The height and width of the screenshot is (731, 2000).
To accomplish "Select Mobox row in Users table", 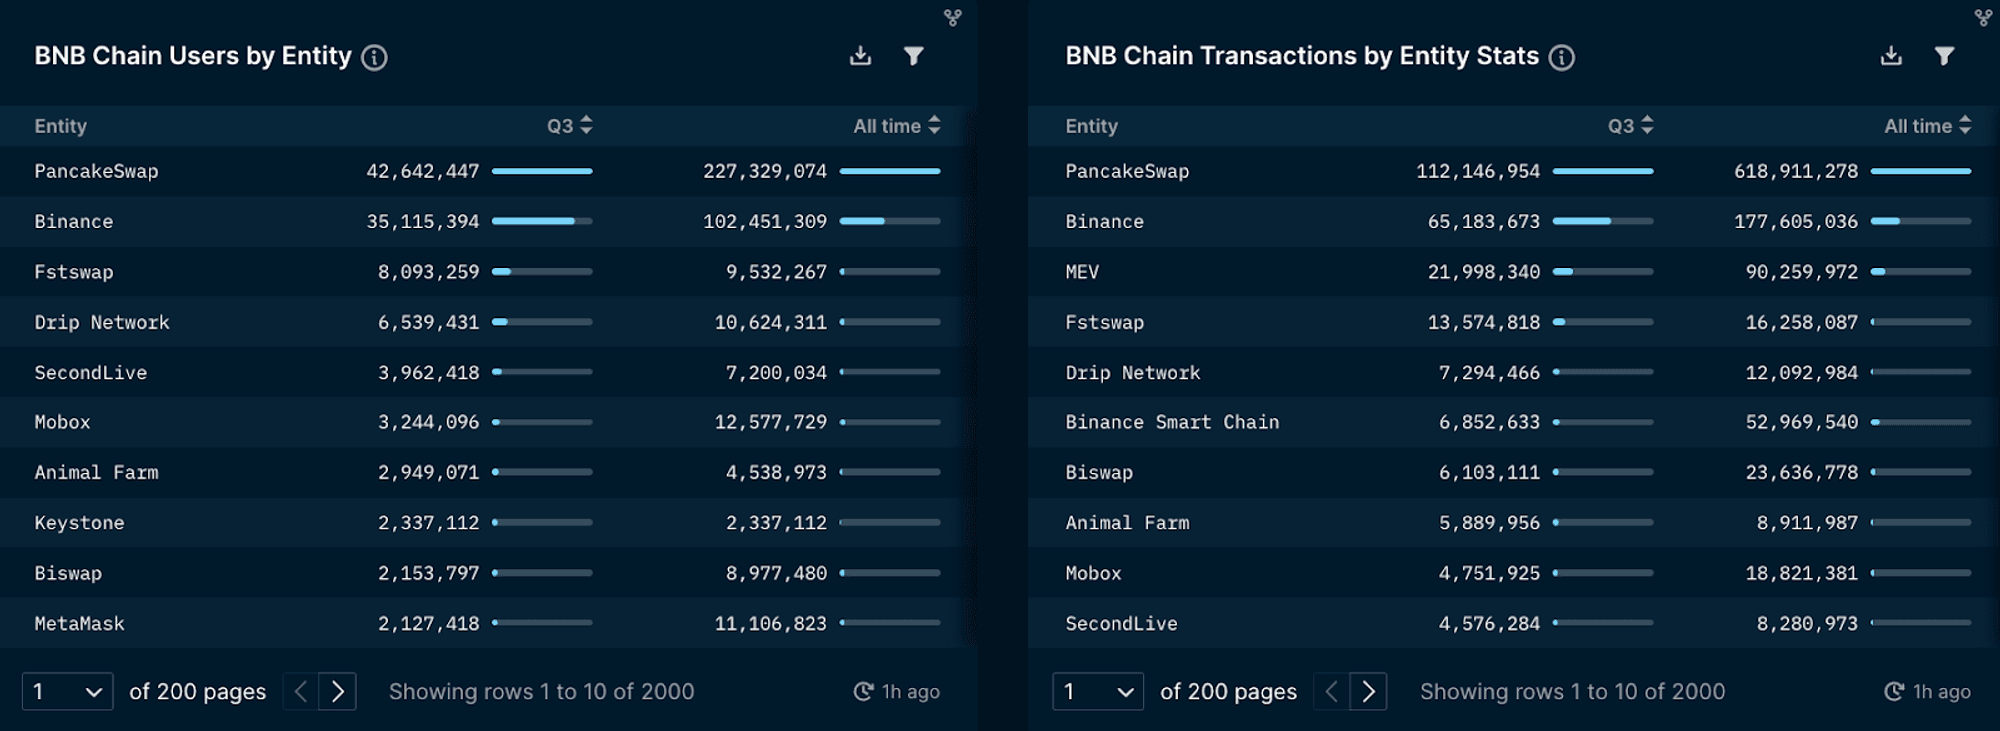I will click(488, 422).
